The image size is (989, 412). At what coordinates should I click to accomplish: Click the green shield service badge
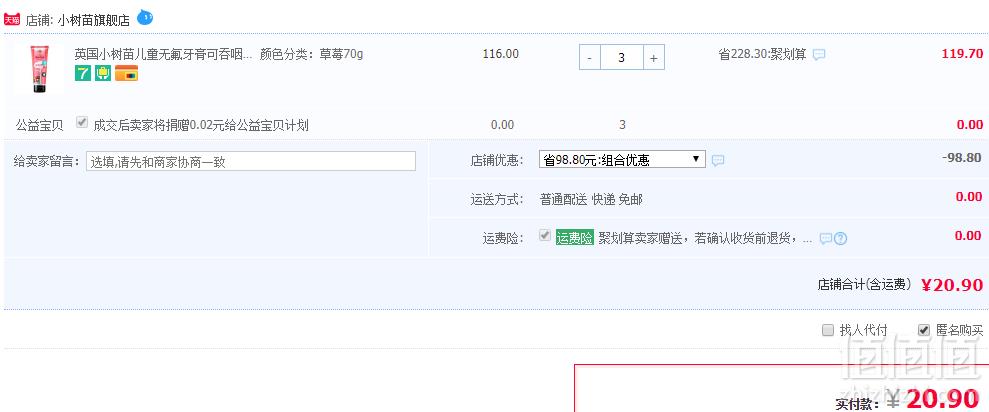tap(103, 74)
